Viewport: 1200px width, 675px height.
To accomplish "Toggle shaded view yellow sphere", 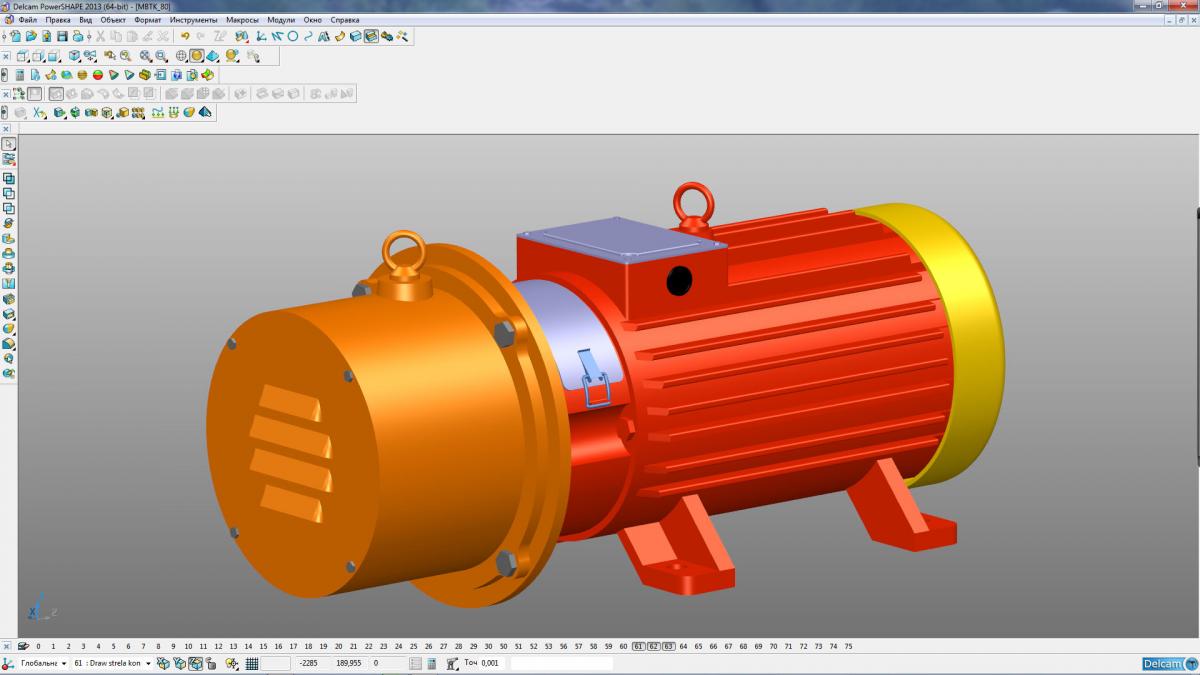I will (x=197, y=55).
